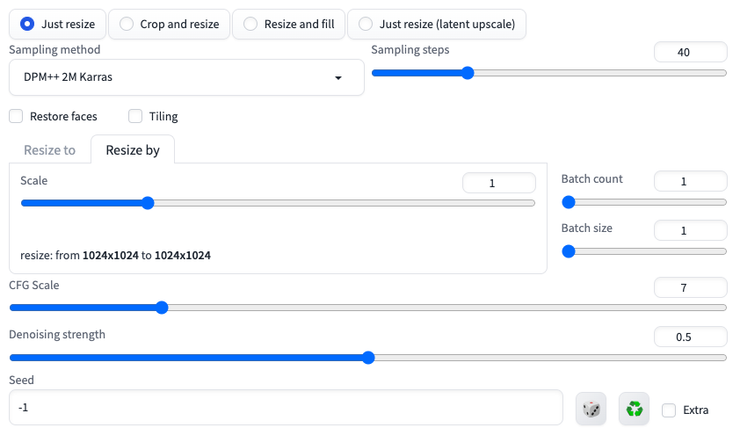This screenshot has width=740, height=435.
Task: Open the Sampling method dropdown
Action: (186, 77)
